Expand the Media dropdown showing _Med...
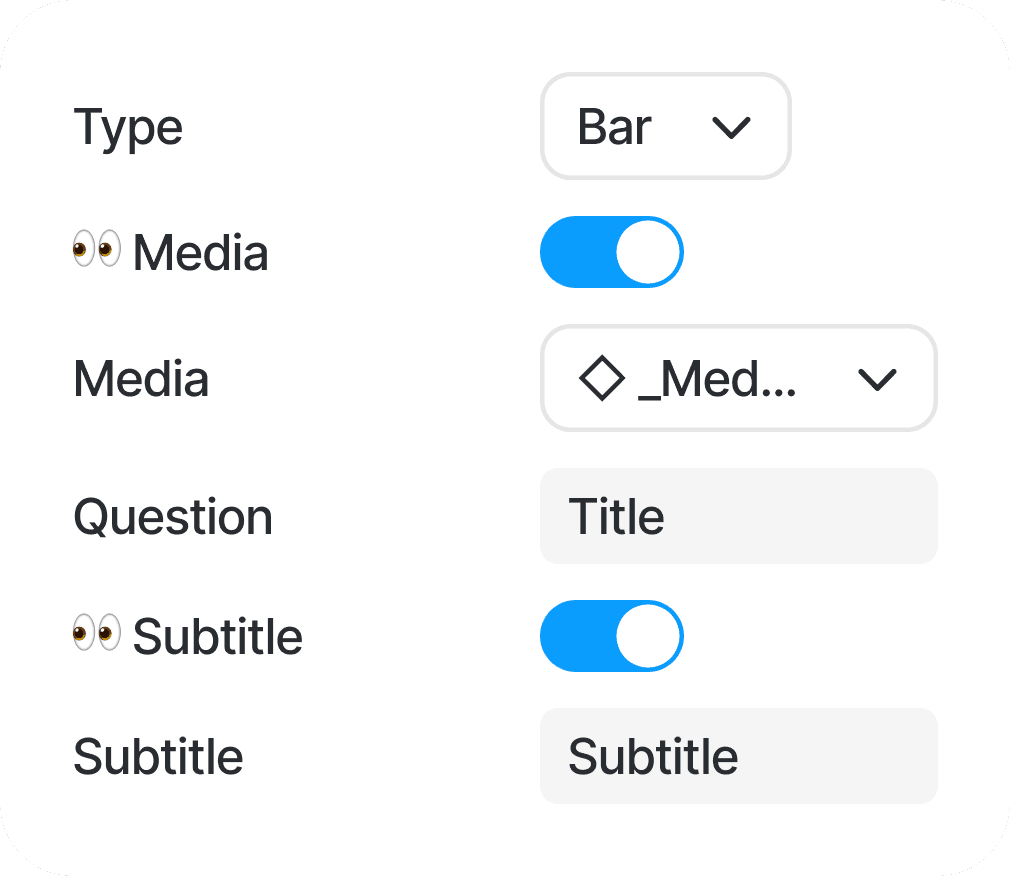This screenshot has width=1010, height=876. tap(738, 379)
